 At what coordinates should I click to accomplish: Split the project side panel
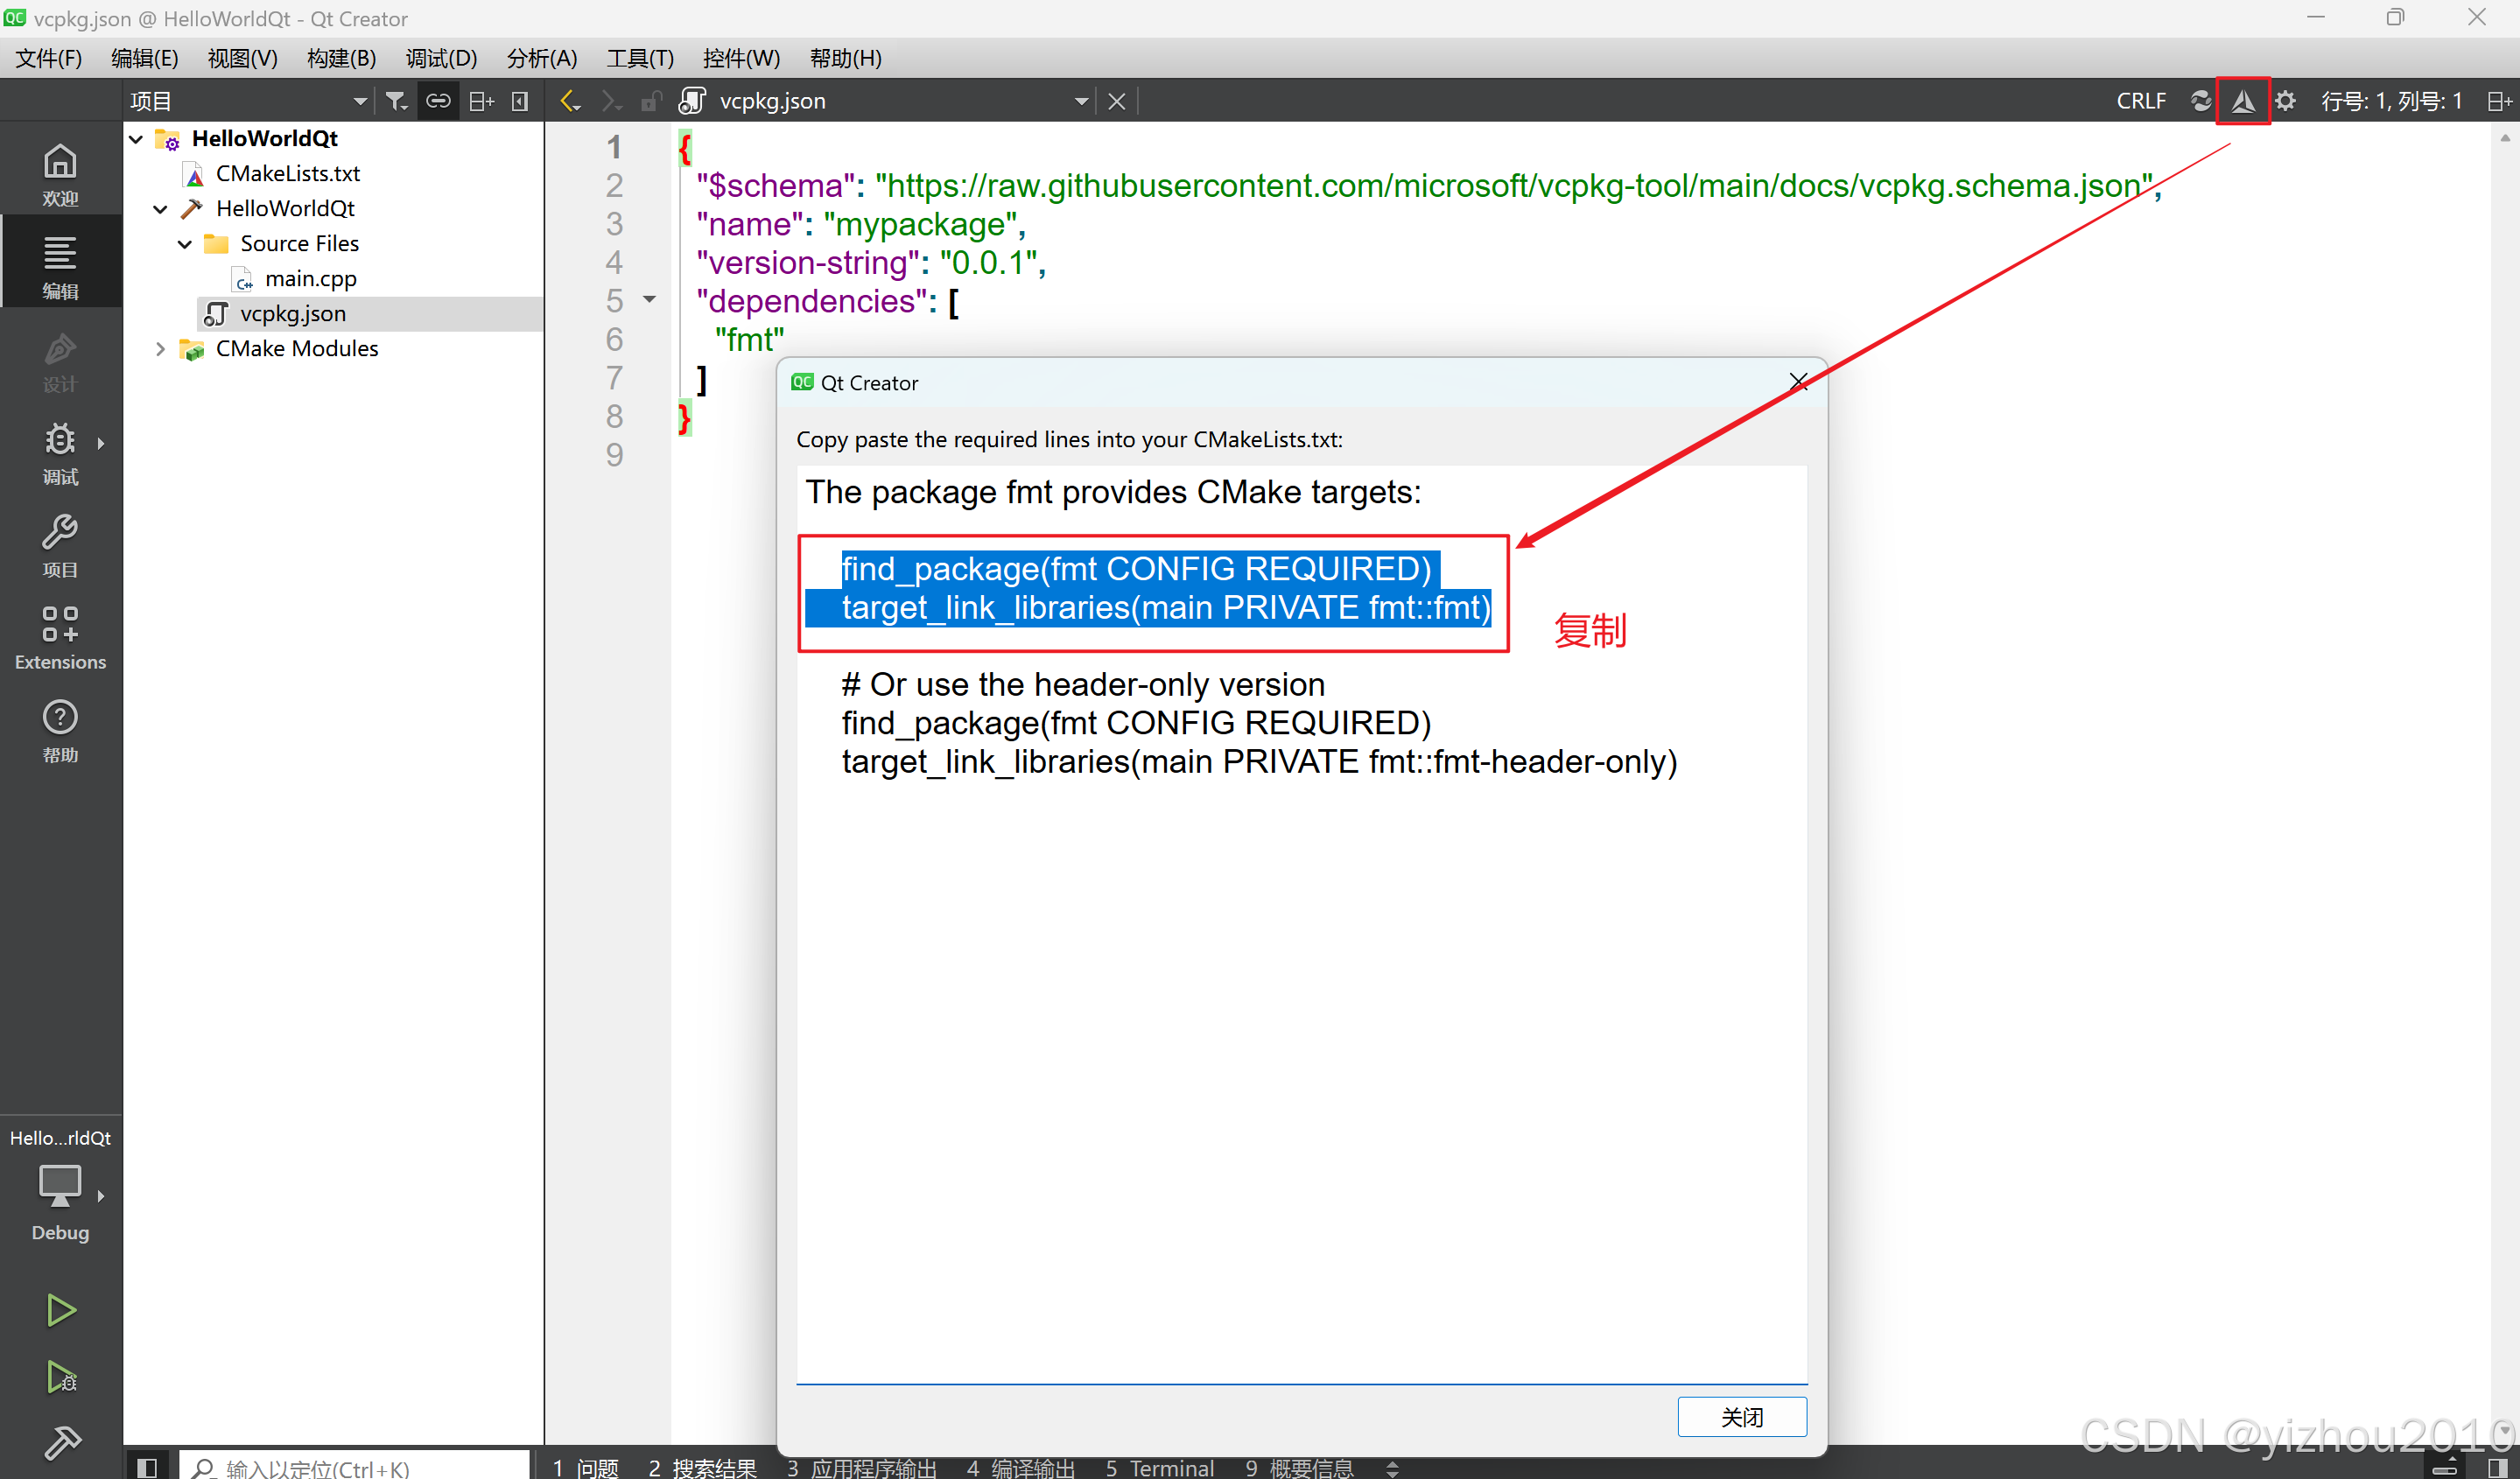481,101
